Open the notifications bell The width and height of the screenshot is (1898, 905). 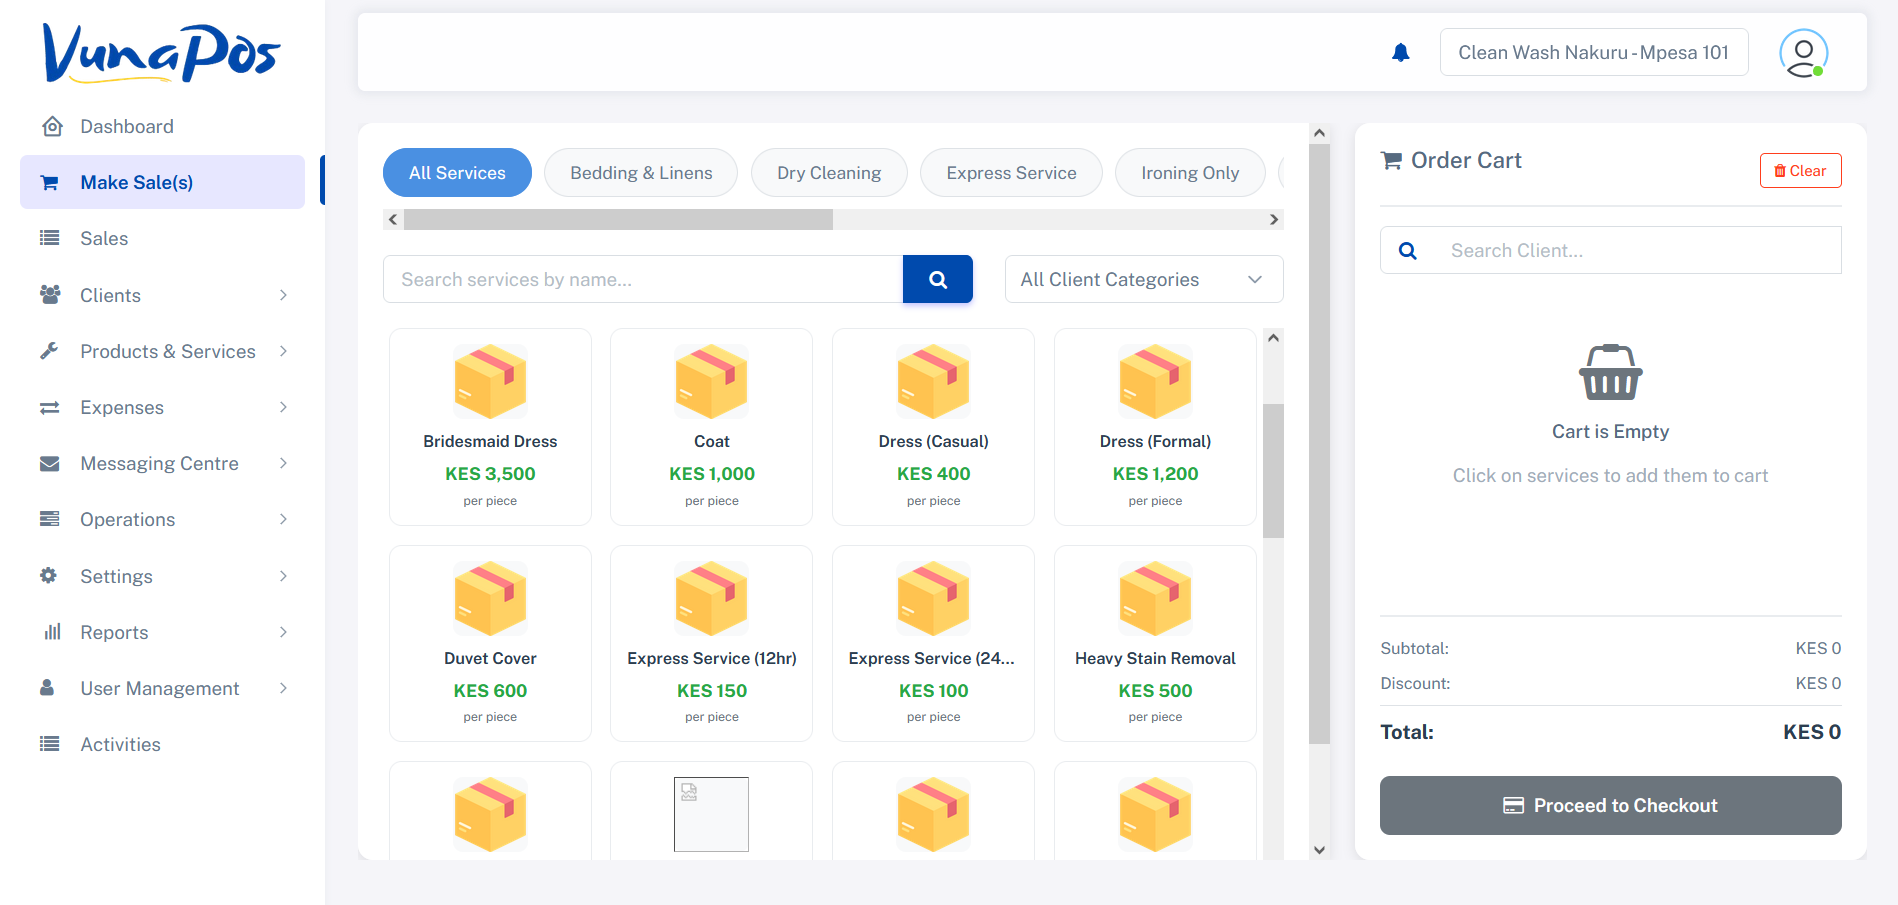coord(1401,53)
